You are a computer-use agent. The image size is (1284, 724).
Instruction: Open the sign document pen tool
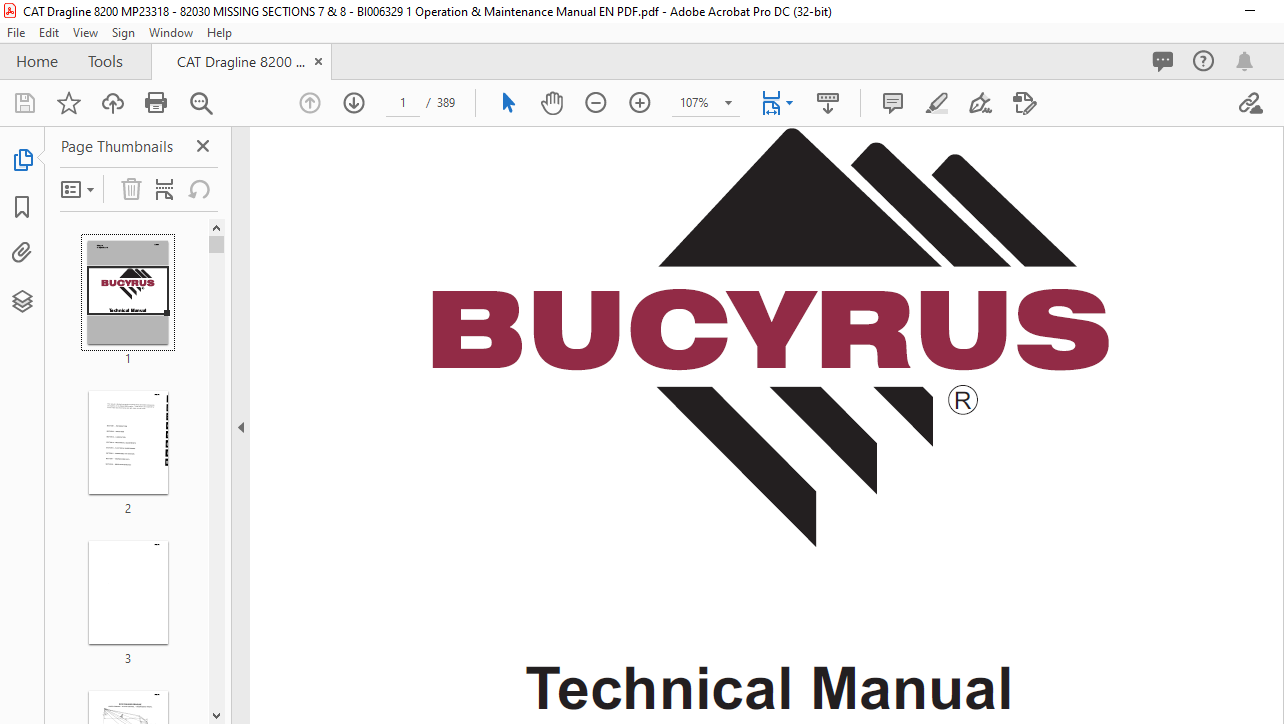point(980,103)
